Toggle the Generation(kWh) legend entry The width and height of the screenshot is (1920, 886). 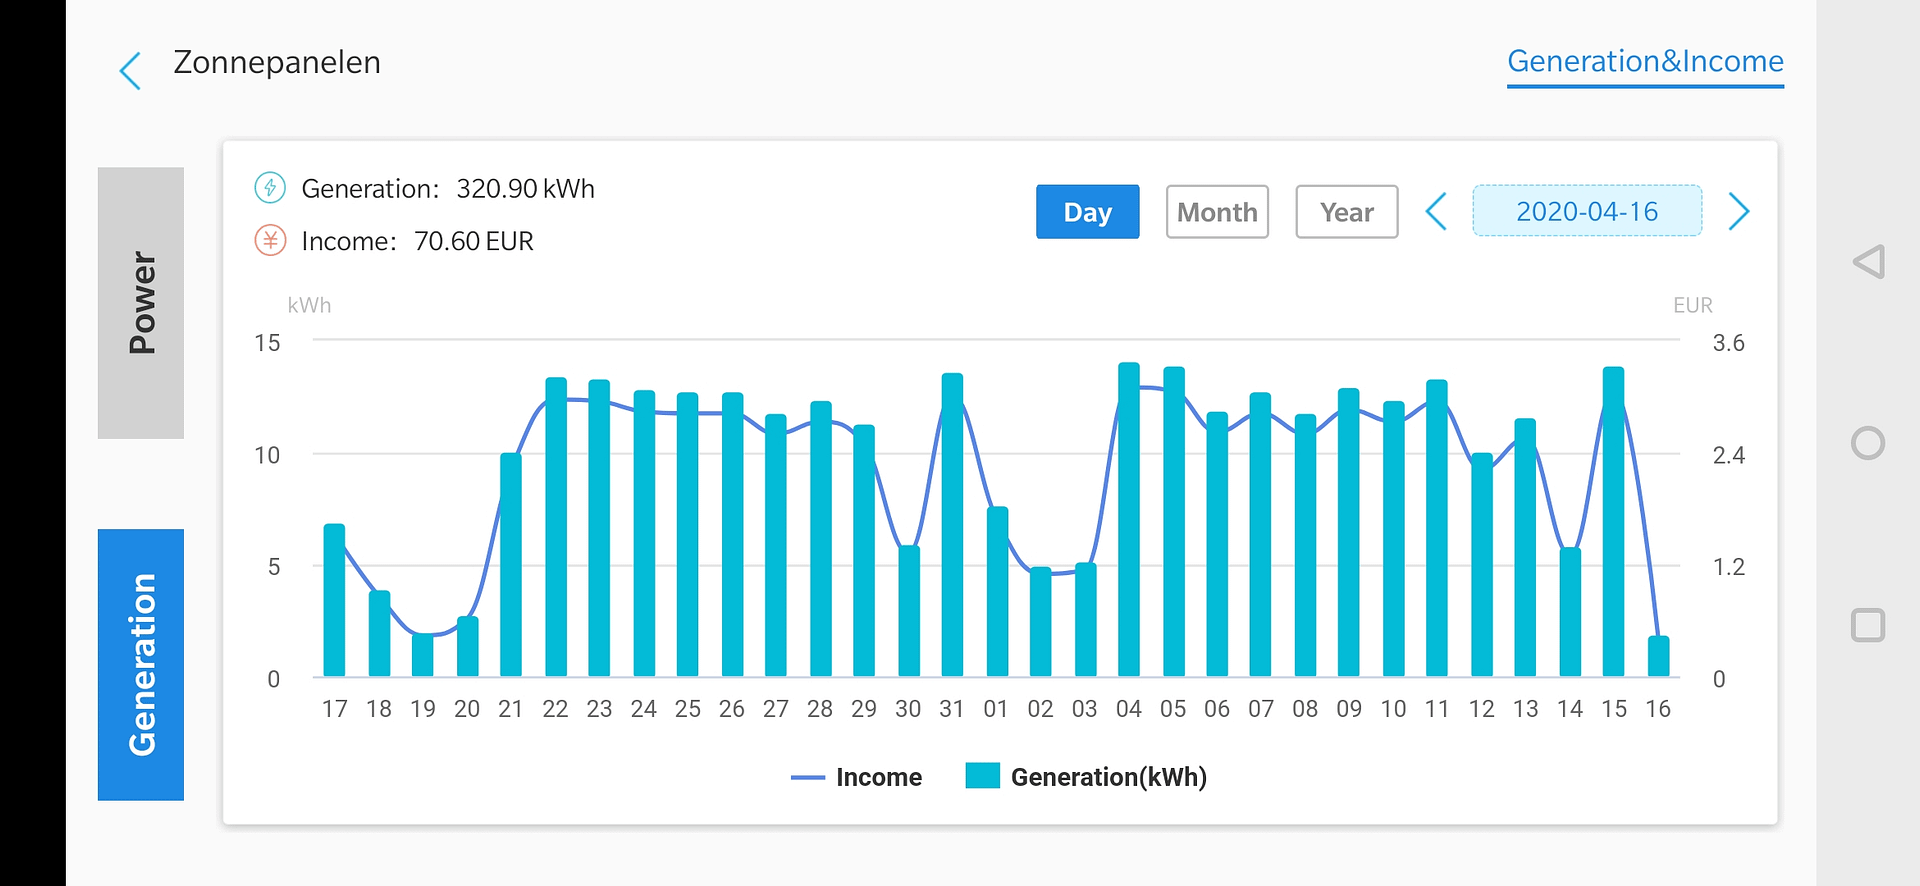point(1086,777)
